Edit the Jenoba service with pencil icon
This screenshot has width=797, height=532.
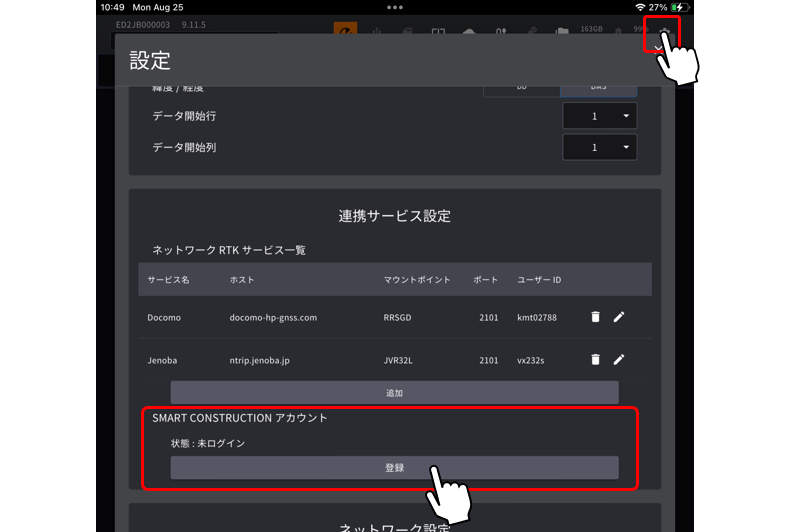[619, 360]
